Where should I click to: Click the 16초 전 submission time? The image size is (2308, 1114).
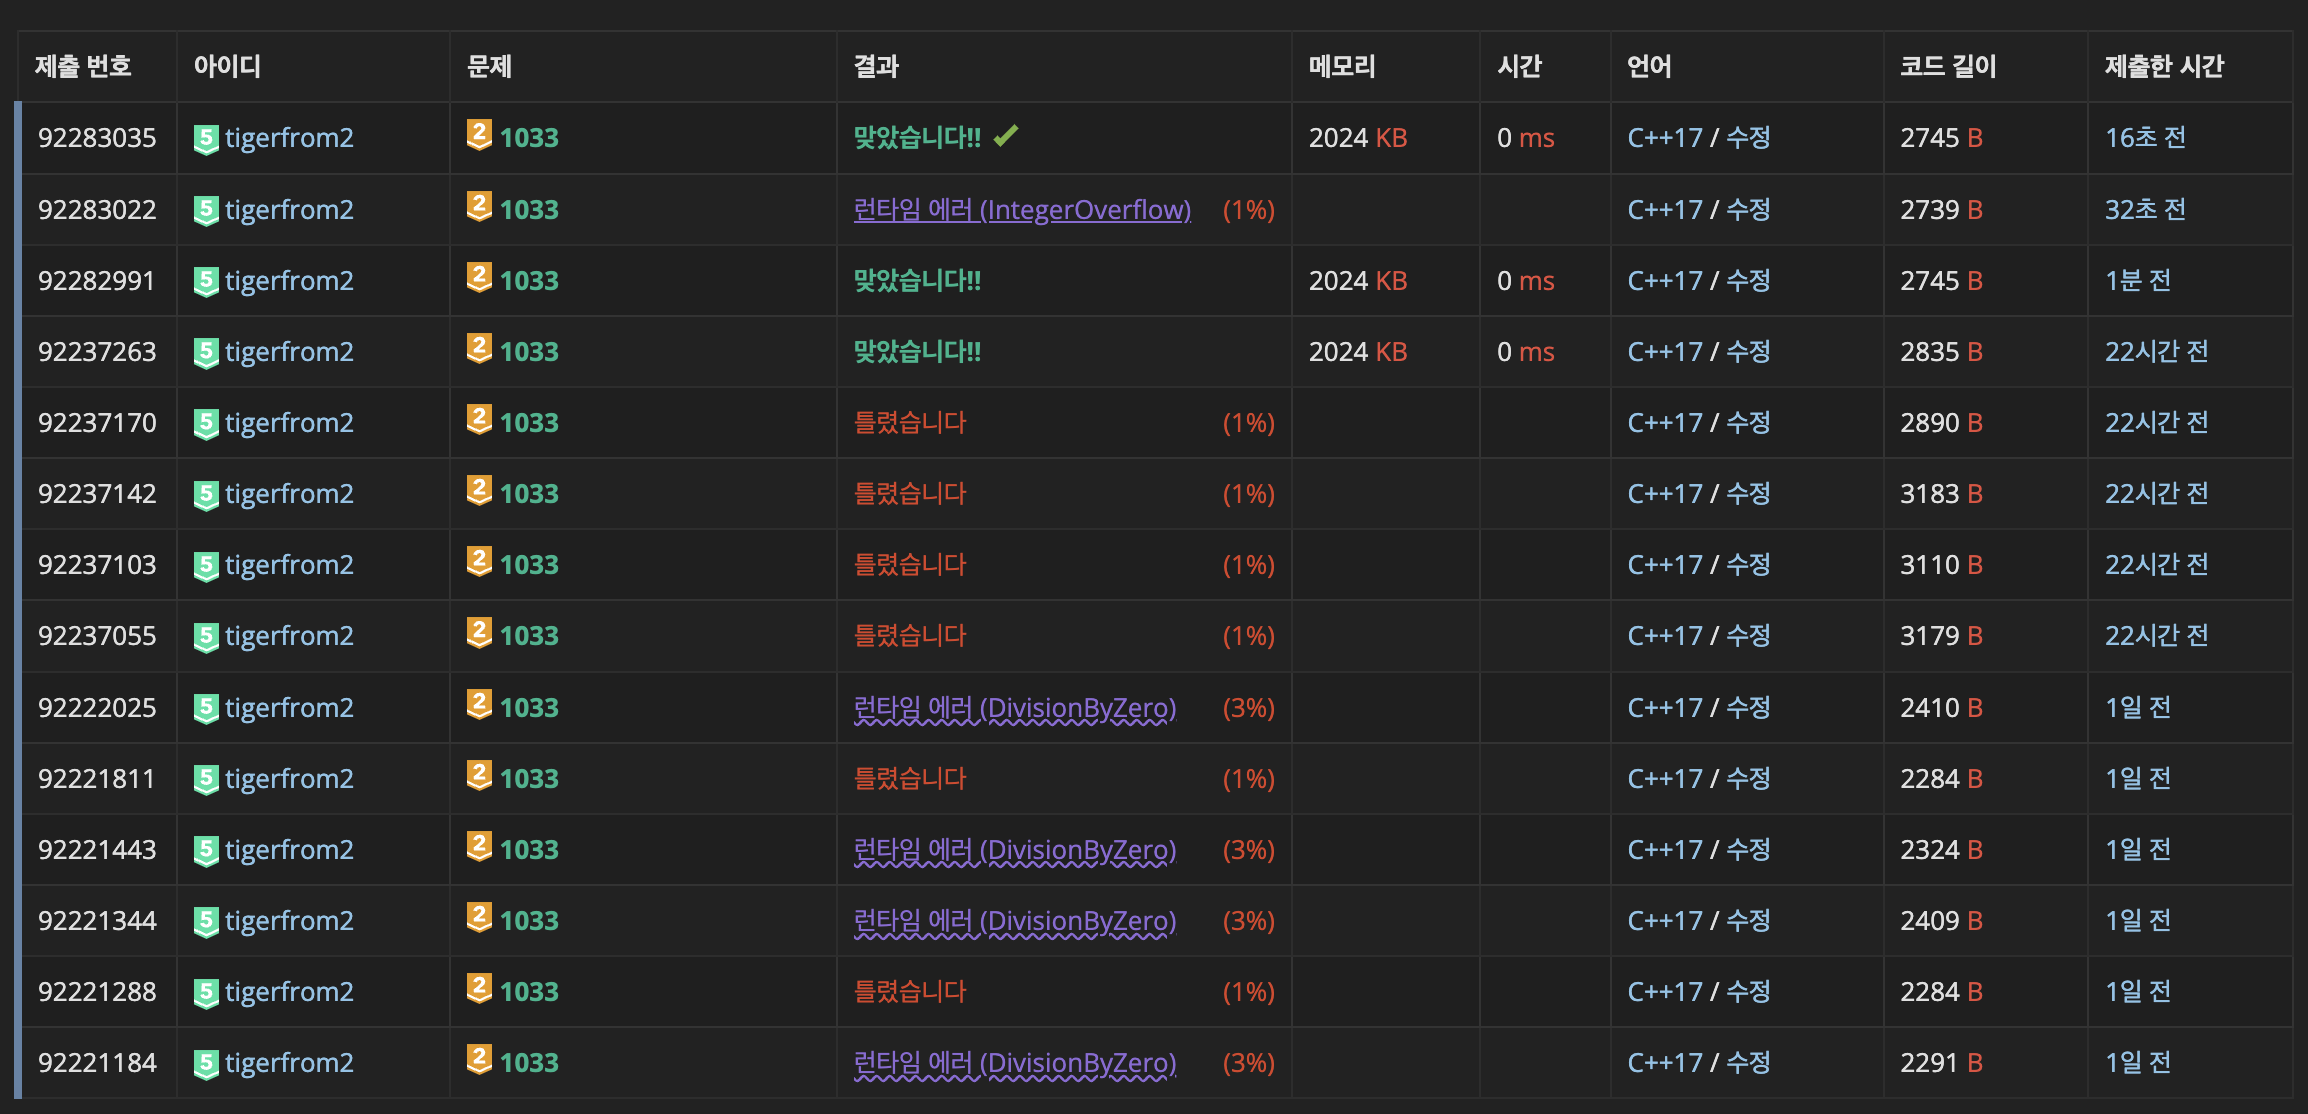point(2145,138)
